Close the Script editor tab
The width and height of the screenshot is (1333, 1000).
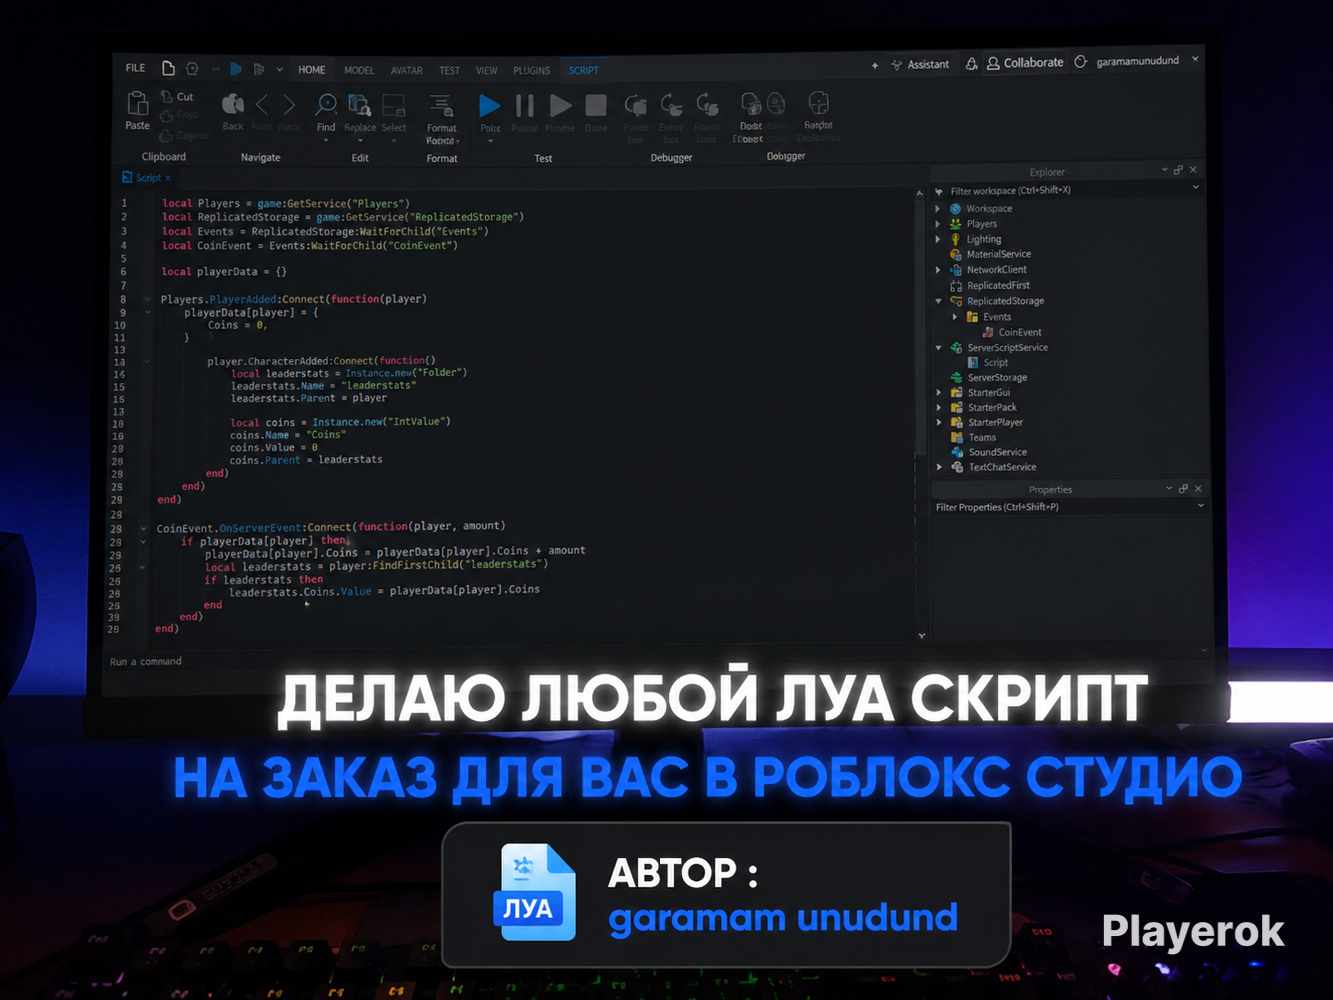coord(168,178)
